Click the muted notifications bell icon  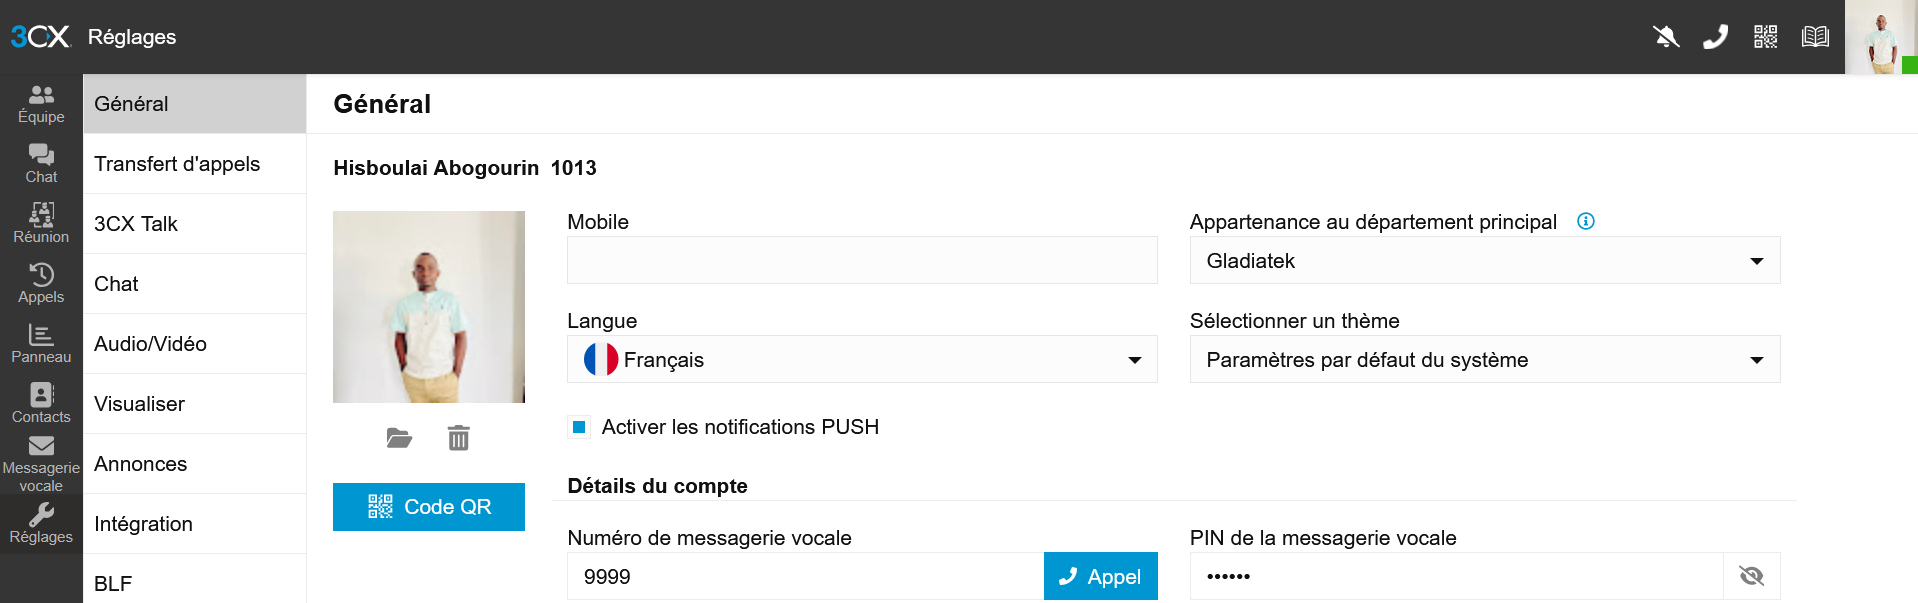tap(1666, 37)
